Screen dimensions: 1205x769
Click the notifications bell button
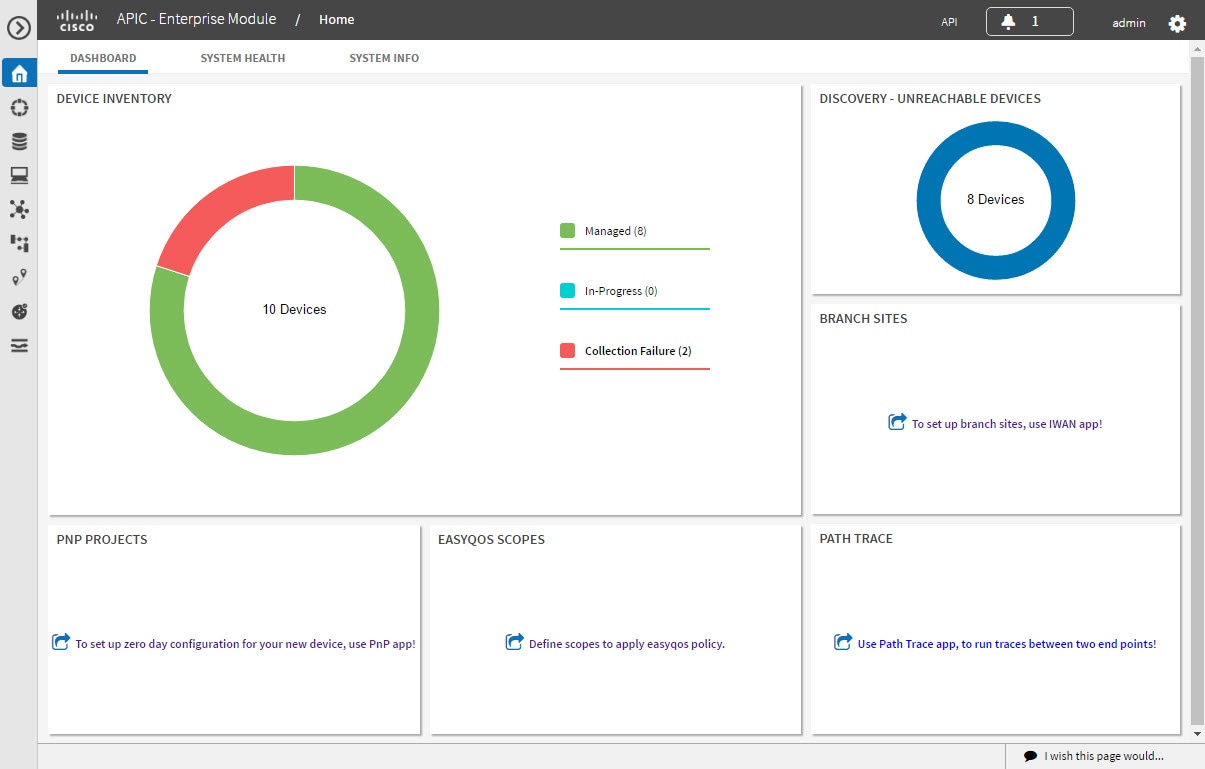[1029, 21]
